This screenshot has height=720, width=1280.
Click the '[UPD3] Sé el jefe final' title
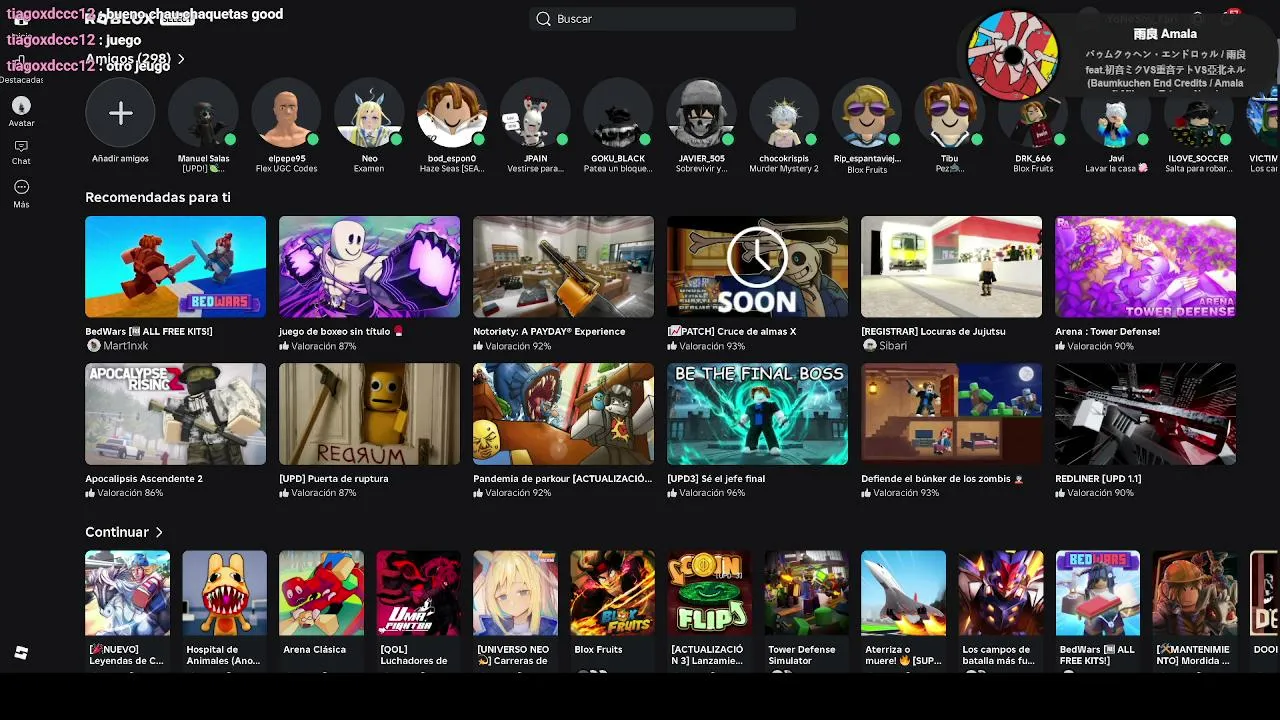716,479
